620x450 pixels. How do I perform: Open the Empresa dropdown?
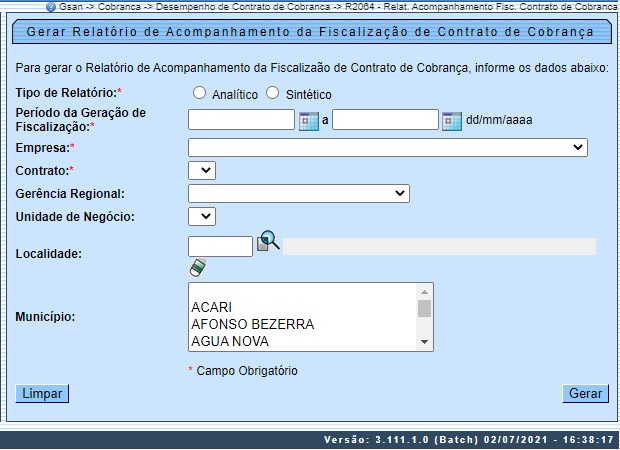(387, 148)
